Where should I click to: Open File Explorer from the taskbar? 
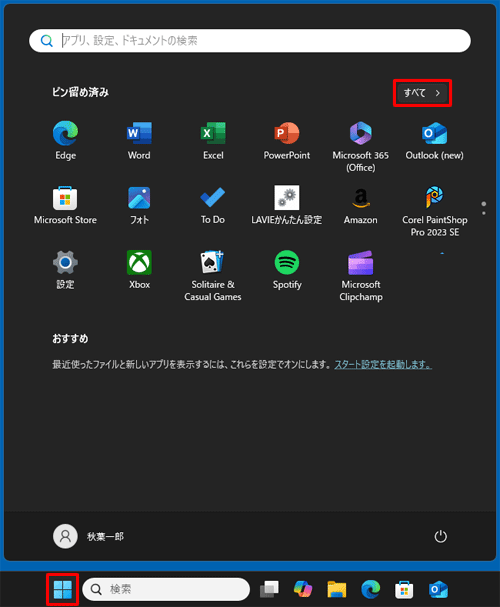[337, 589]
